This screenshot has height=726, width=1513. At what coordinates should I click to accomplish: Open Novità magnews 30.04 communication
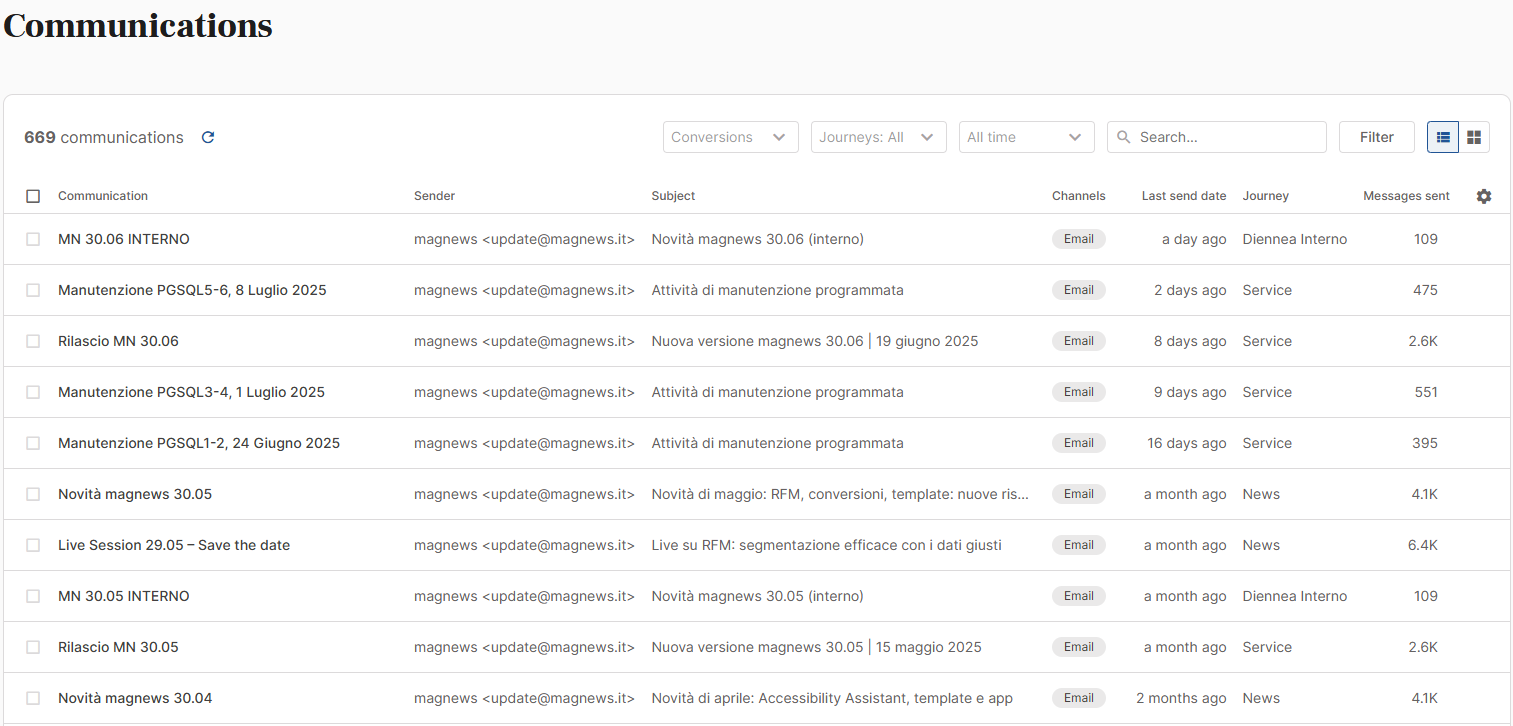tap(135, 698)
